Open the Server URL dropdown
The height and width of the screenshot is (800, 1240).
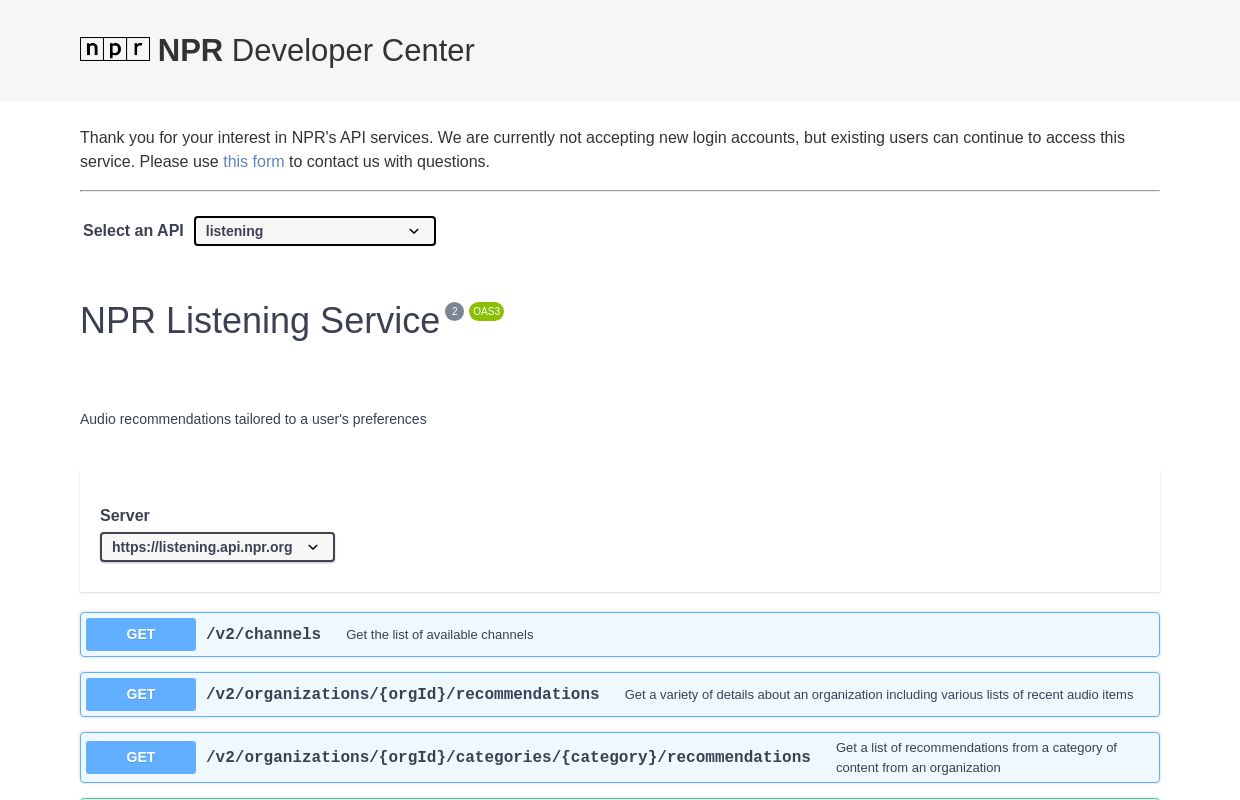(x=217, y=547)
